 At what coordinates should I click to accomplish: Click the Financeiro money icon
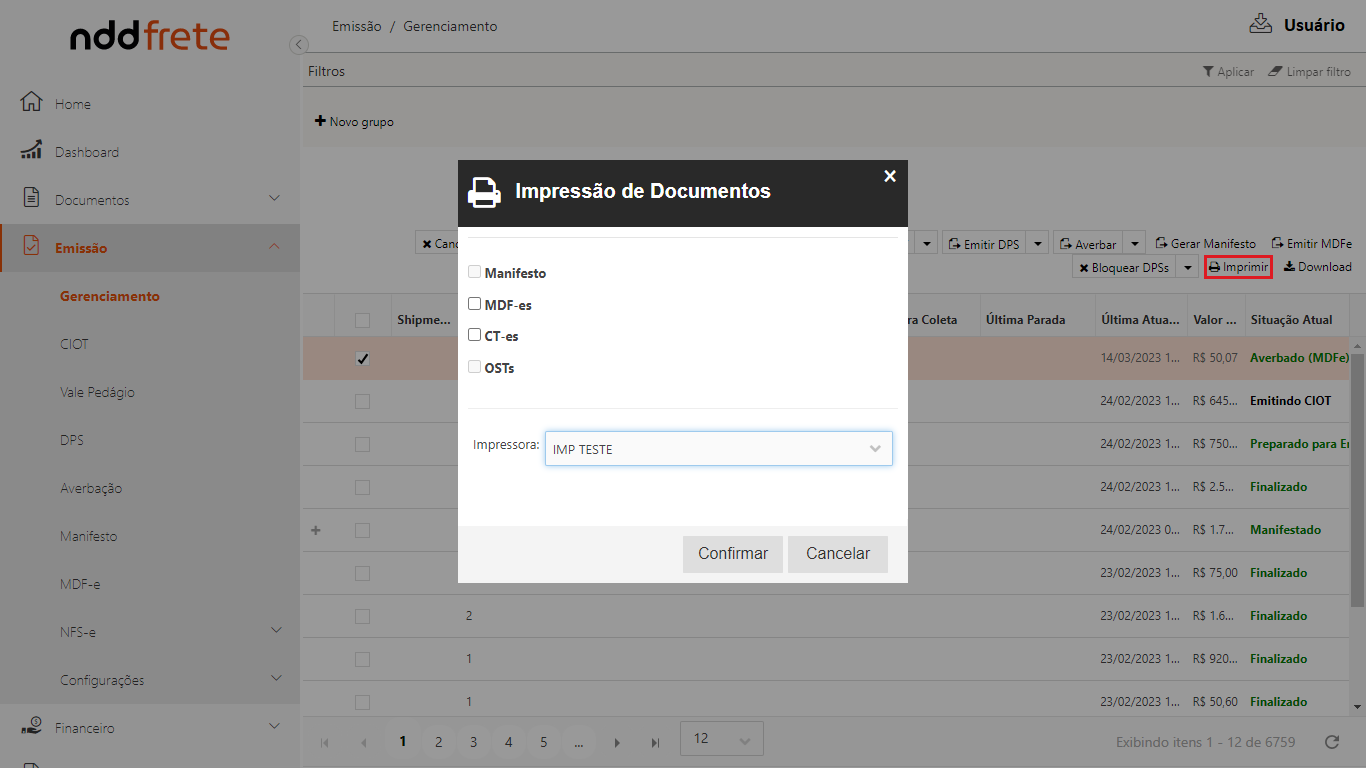(x=31, y=727)
